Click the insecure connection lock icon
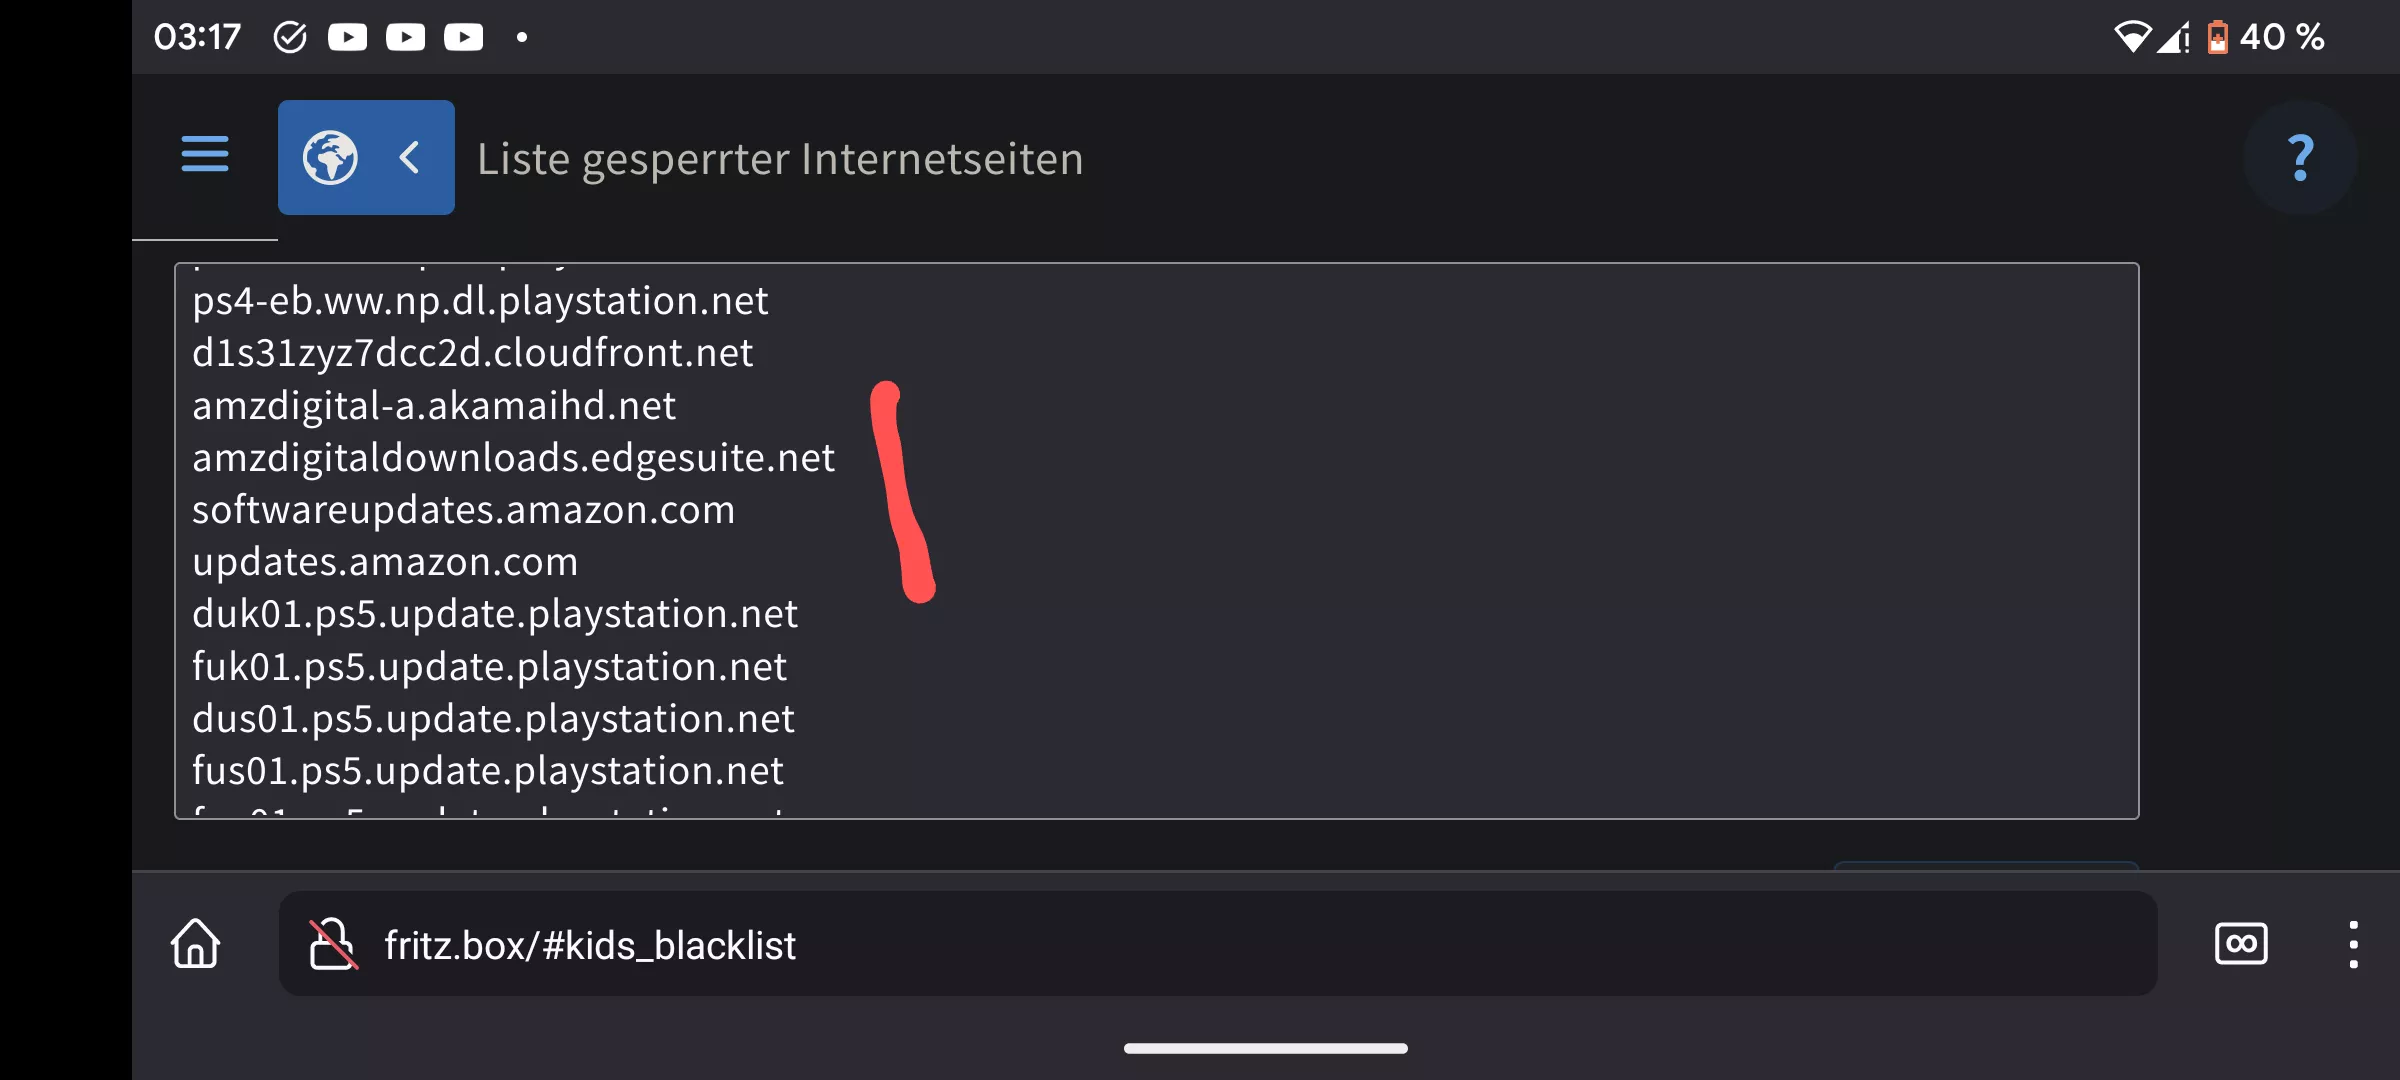 pos(332,944)
